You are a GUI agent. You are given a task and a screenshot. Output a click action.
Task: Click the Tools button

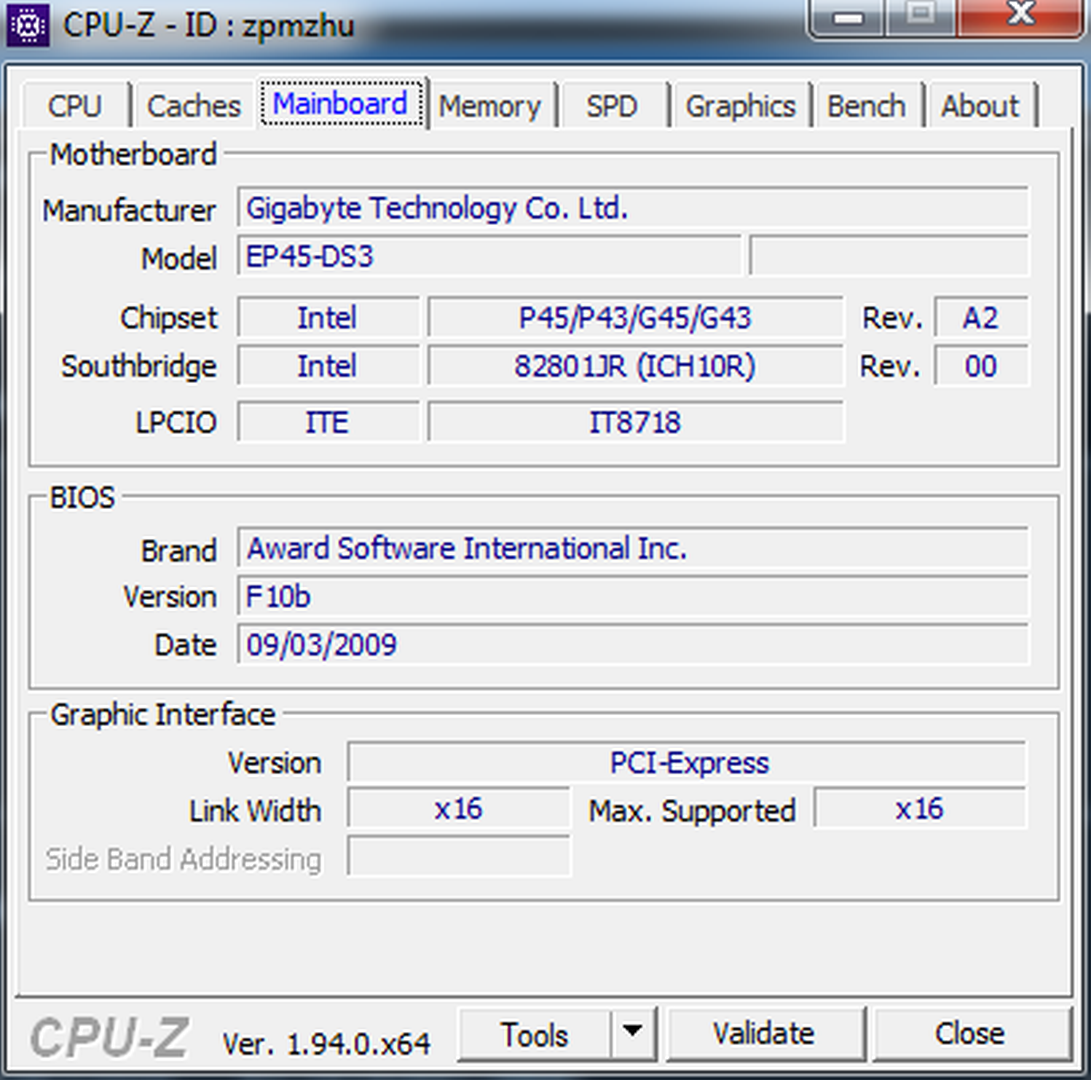coord(534,1034)
